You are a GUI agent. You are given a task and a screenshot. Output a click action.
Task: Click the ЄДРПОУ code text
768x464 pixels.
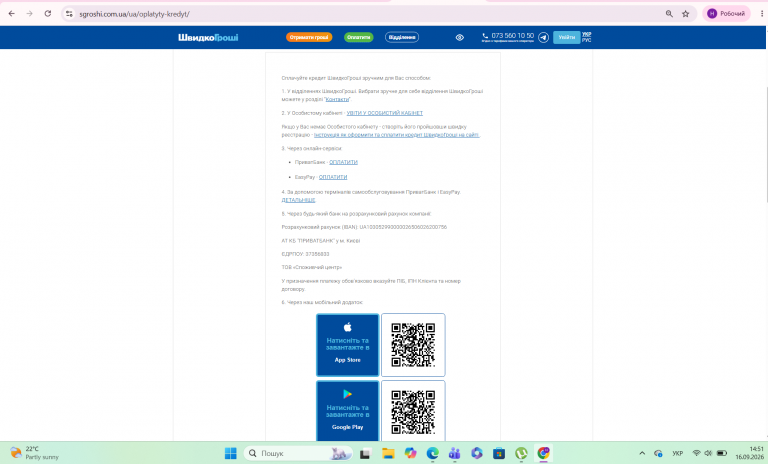tap(305, 254)
